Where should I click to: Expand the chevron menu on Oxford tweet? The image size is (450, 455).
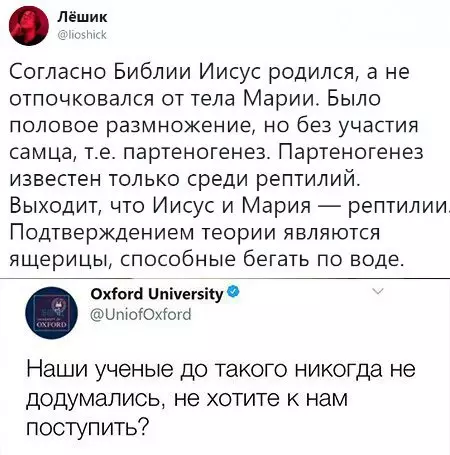pos(378,292)
